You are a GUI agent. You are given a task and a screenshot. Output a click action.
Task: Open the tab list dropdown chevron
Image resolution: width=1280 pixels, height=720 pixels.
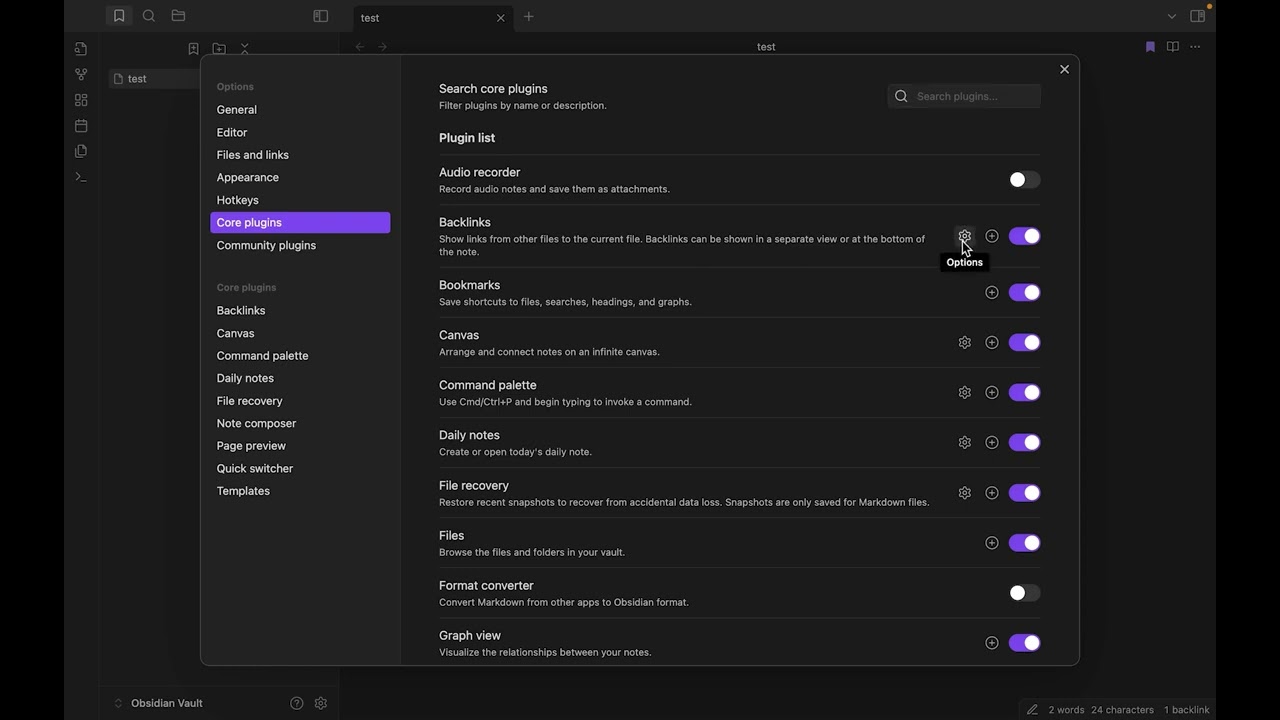[1172, 16]
